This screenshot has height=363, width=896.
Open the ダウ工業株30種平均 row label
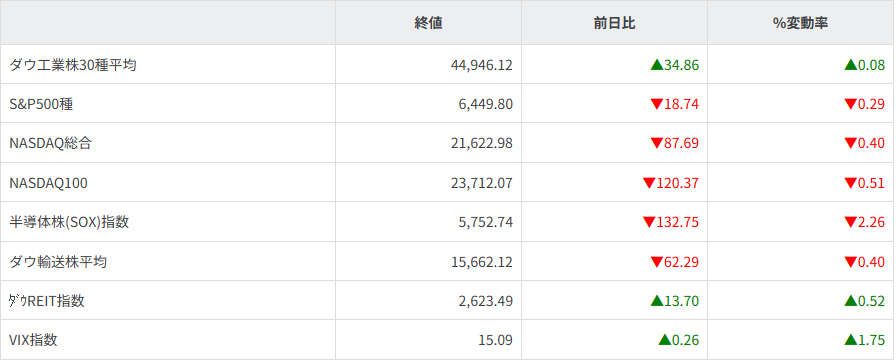click(x=73, y=65)
